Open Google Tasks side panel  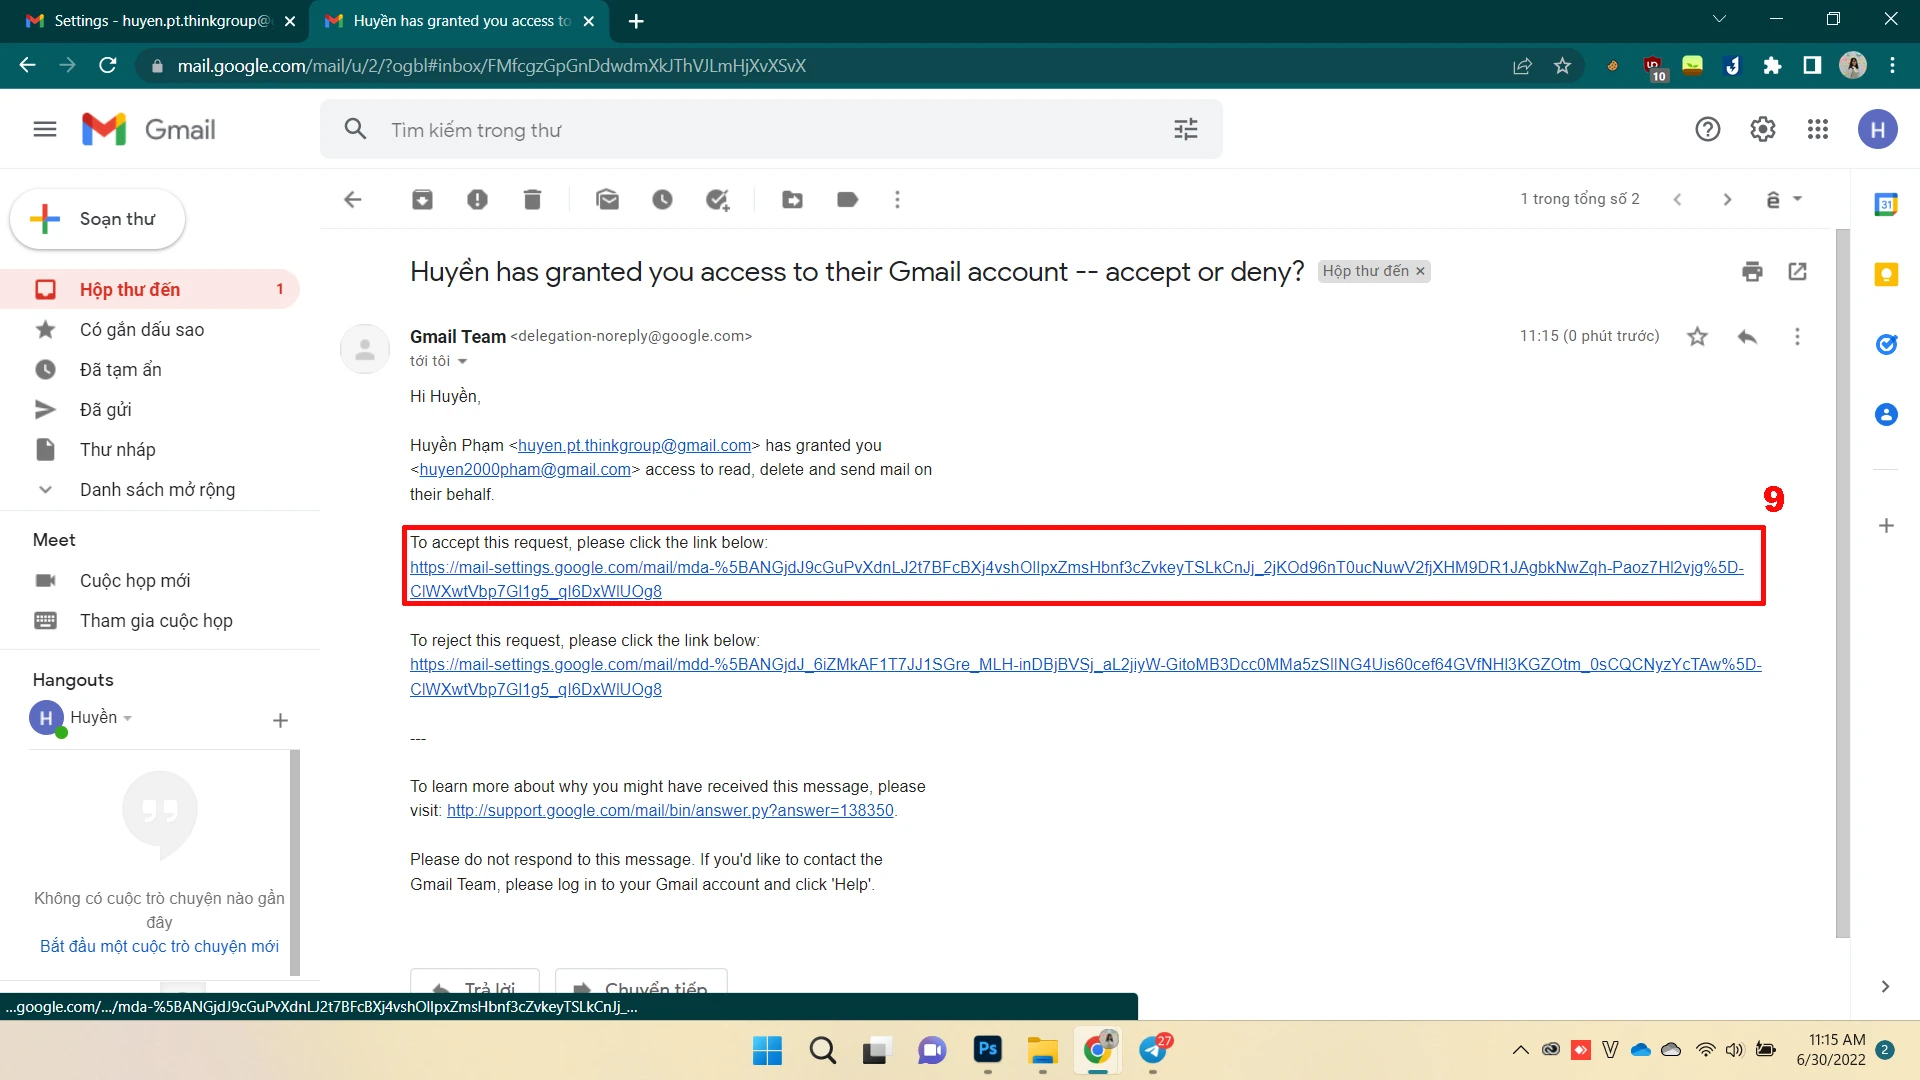coord(1886,345)
